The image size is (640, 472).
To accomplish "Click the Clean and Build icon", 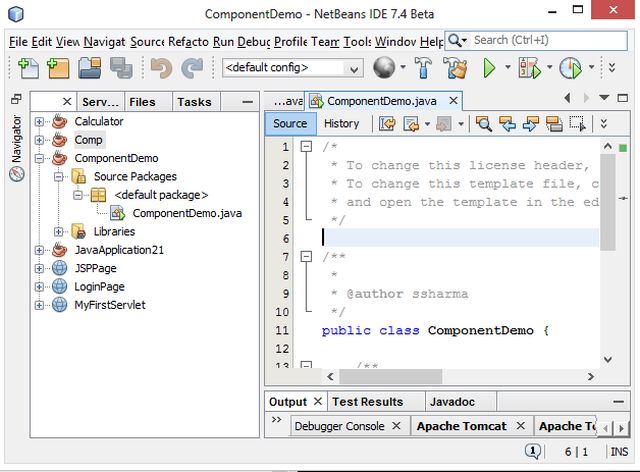I will (455, 68).
